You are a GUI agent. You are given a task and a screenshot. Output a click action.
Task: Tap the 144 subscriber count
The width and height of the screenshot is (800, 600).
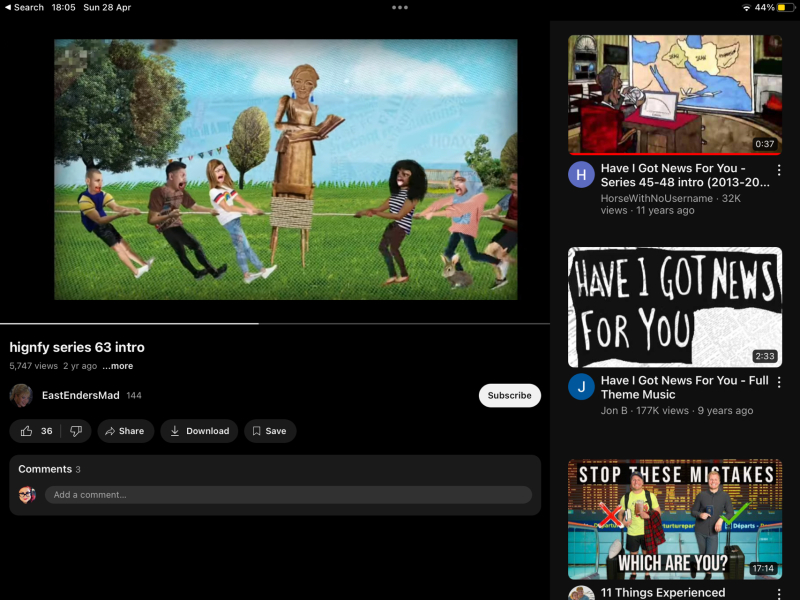pos(134,395)
